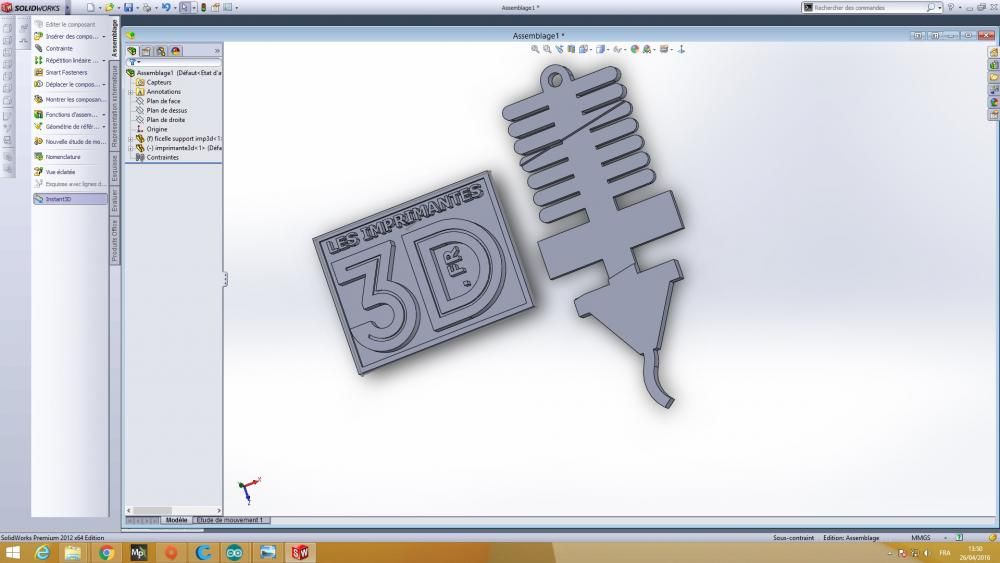The width and height of the screenshot is (1000, 563).
Task: Open the unit system MMGS dropdown
Action: pyautogui.click(x=945, y=538)
